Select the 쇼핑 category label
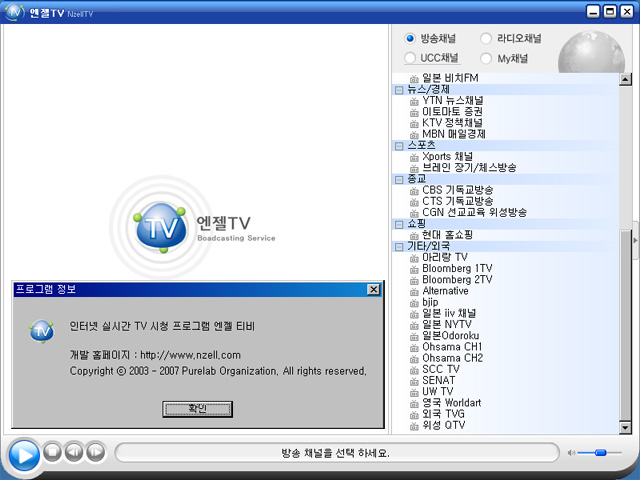Image resolution: width=640 pixels, height=480 pixels. [x=416, y=224]
